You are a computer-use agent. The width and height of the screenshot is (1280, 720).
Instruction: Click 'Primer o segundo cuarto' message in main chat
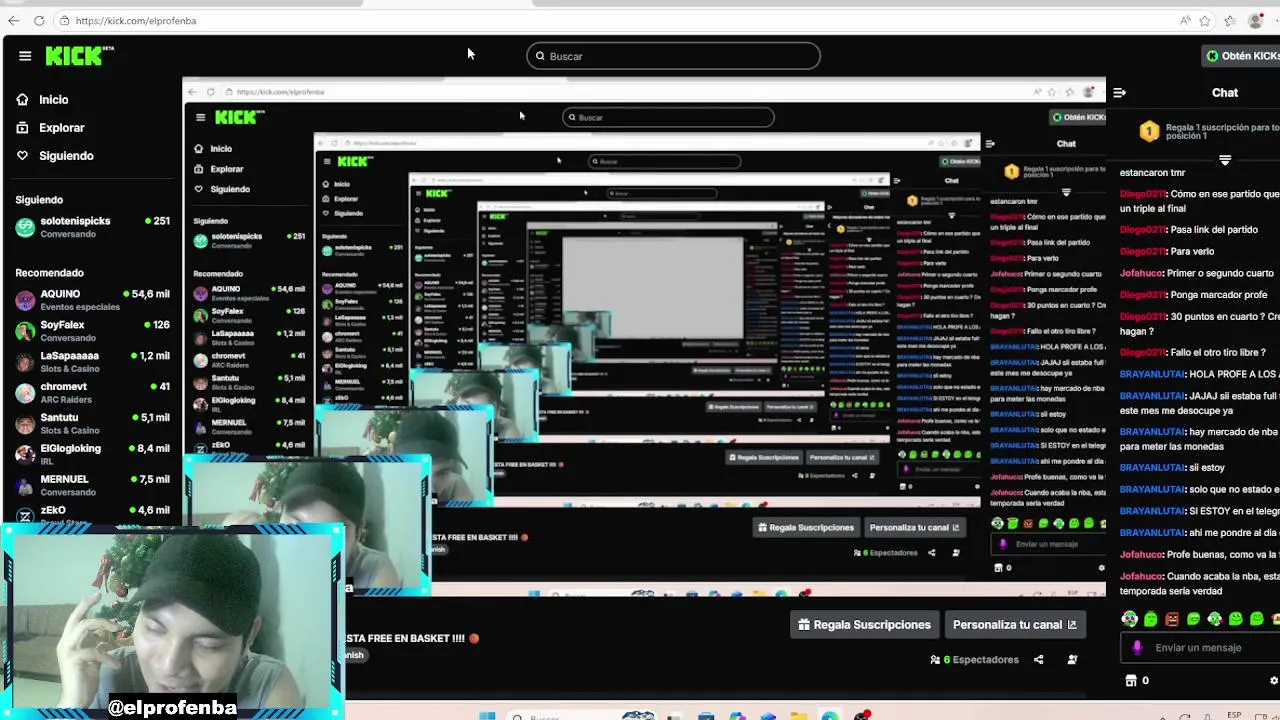click(1220, 273)
